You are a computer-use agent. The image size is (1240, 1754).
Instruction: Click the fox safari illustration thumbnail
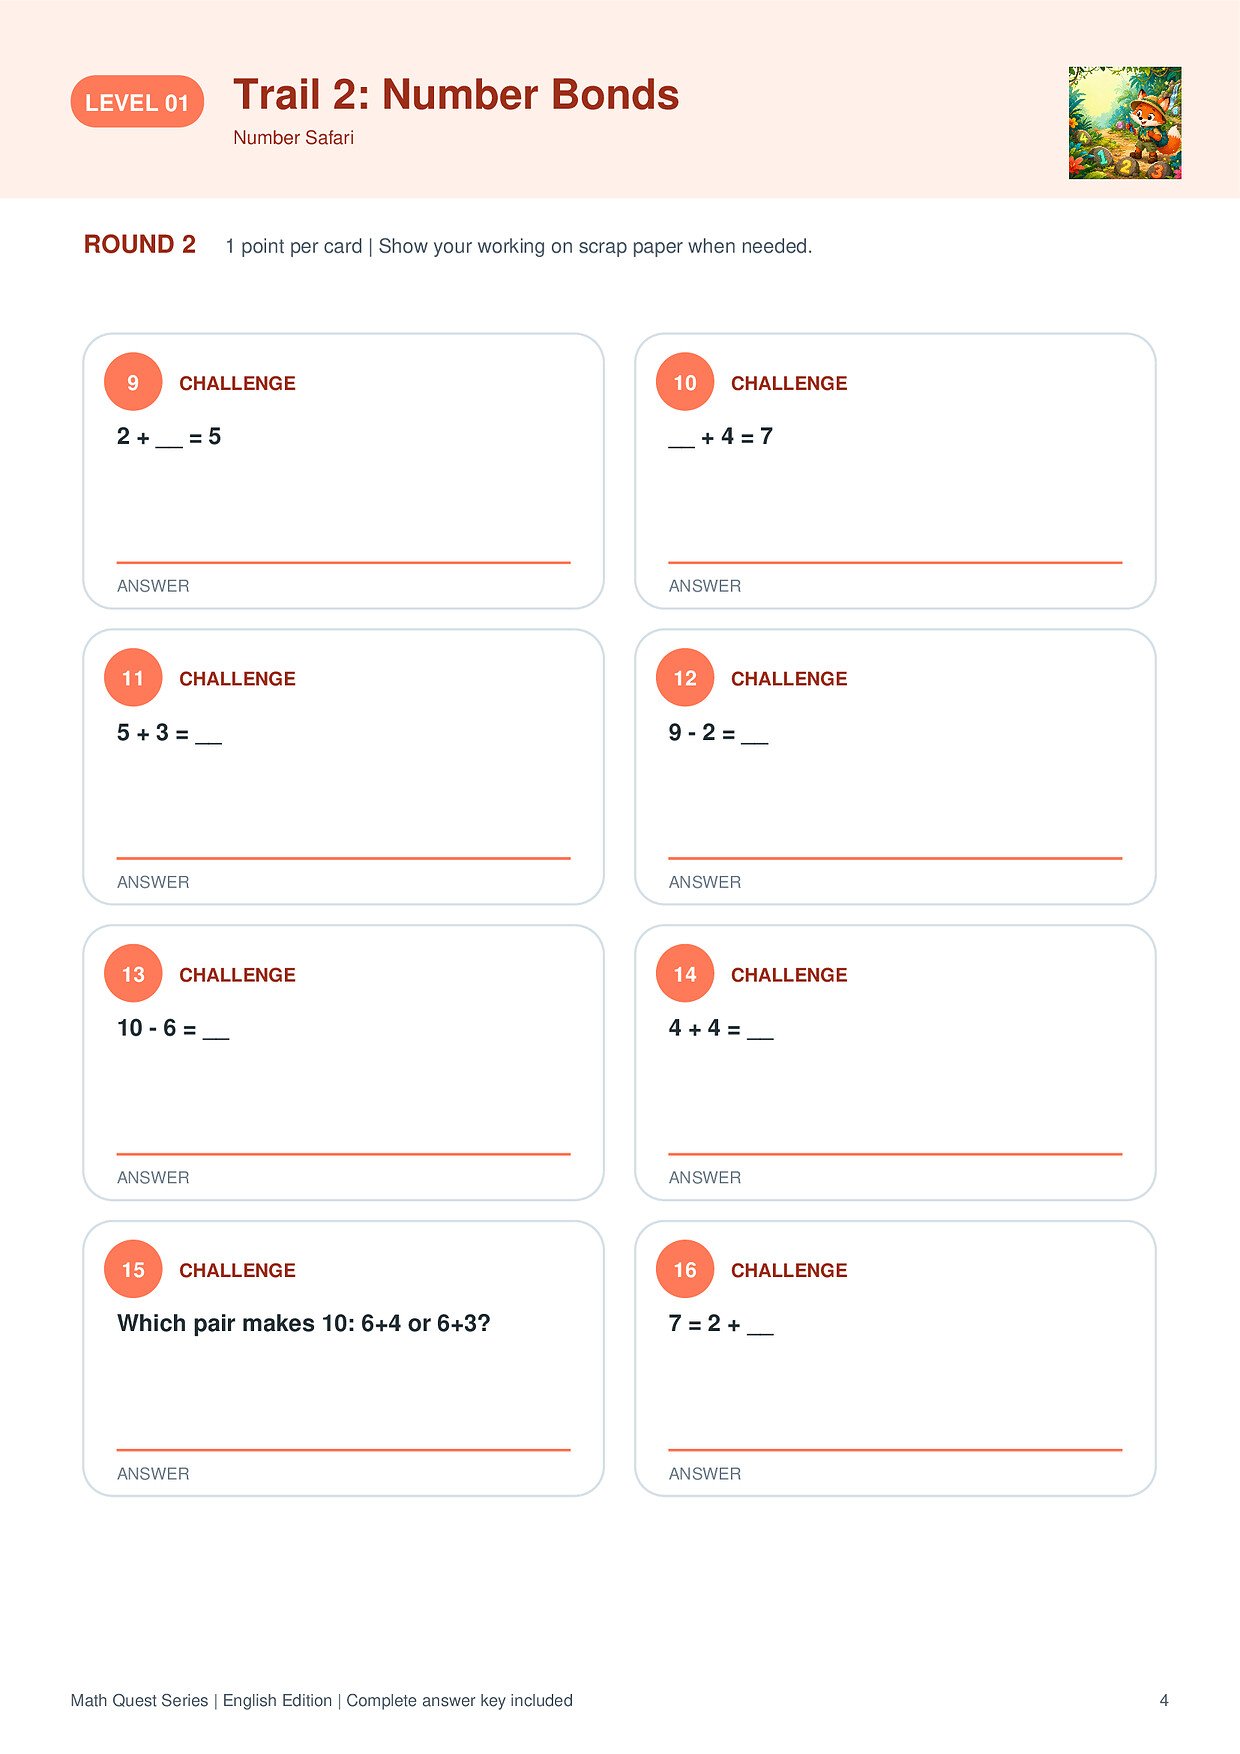click(1125, 123)
